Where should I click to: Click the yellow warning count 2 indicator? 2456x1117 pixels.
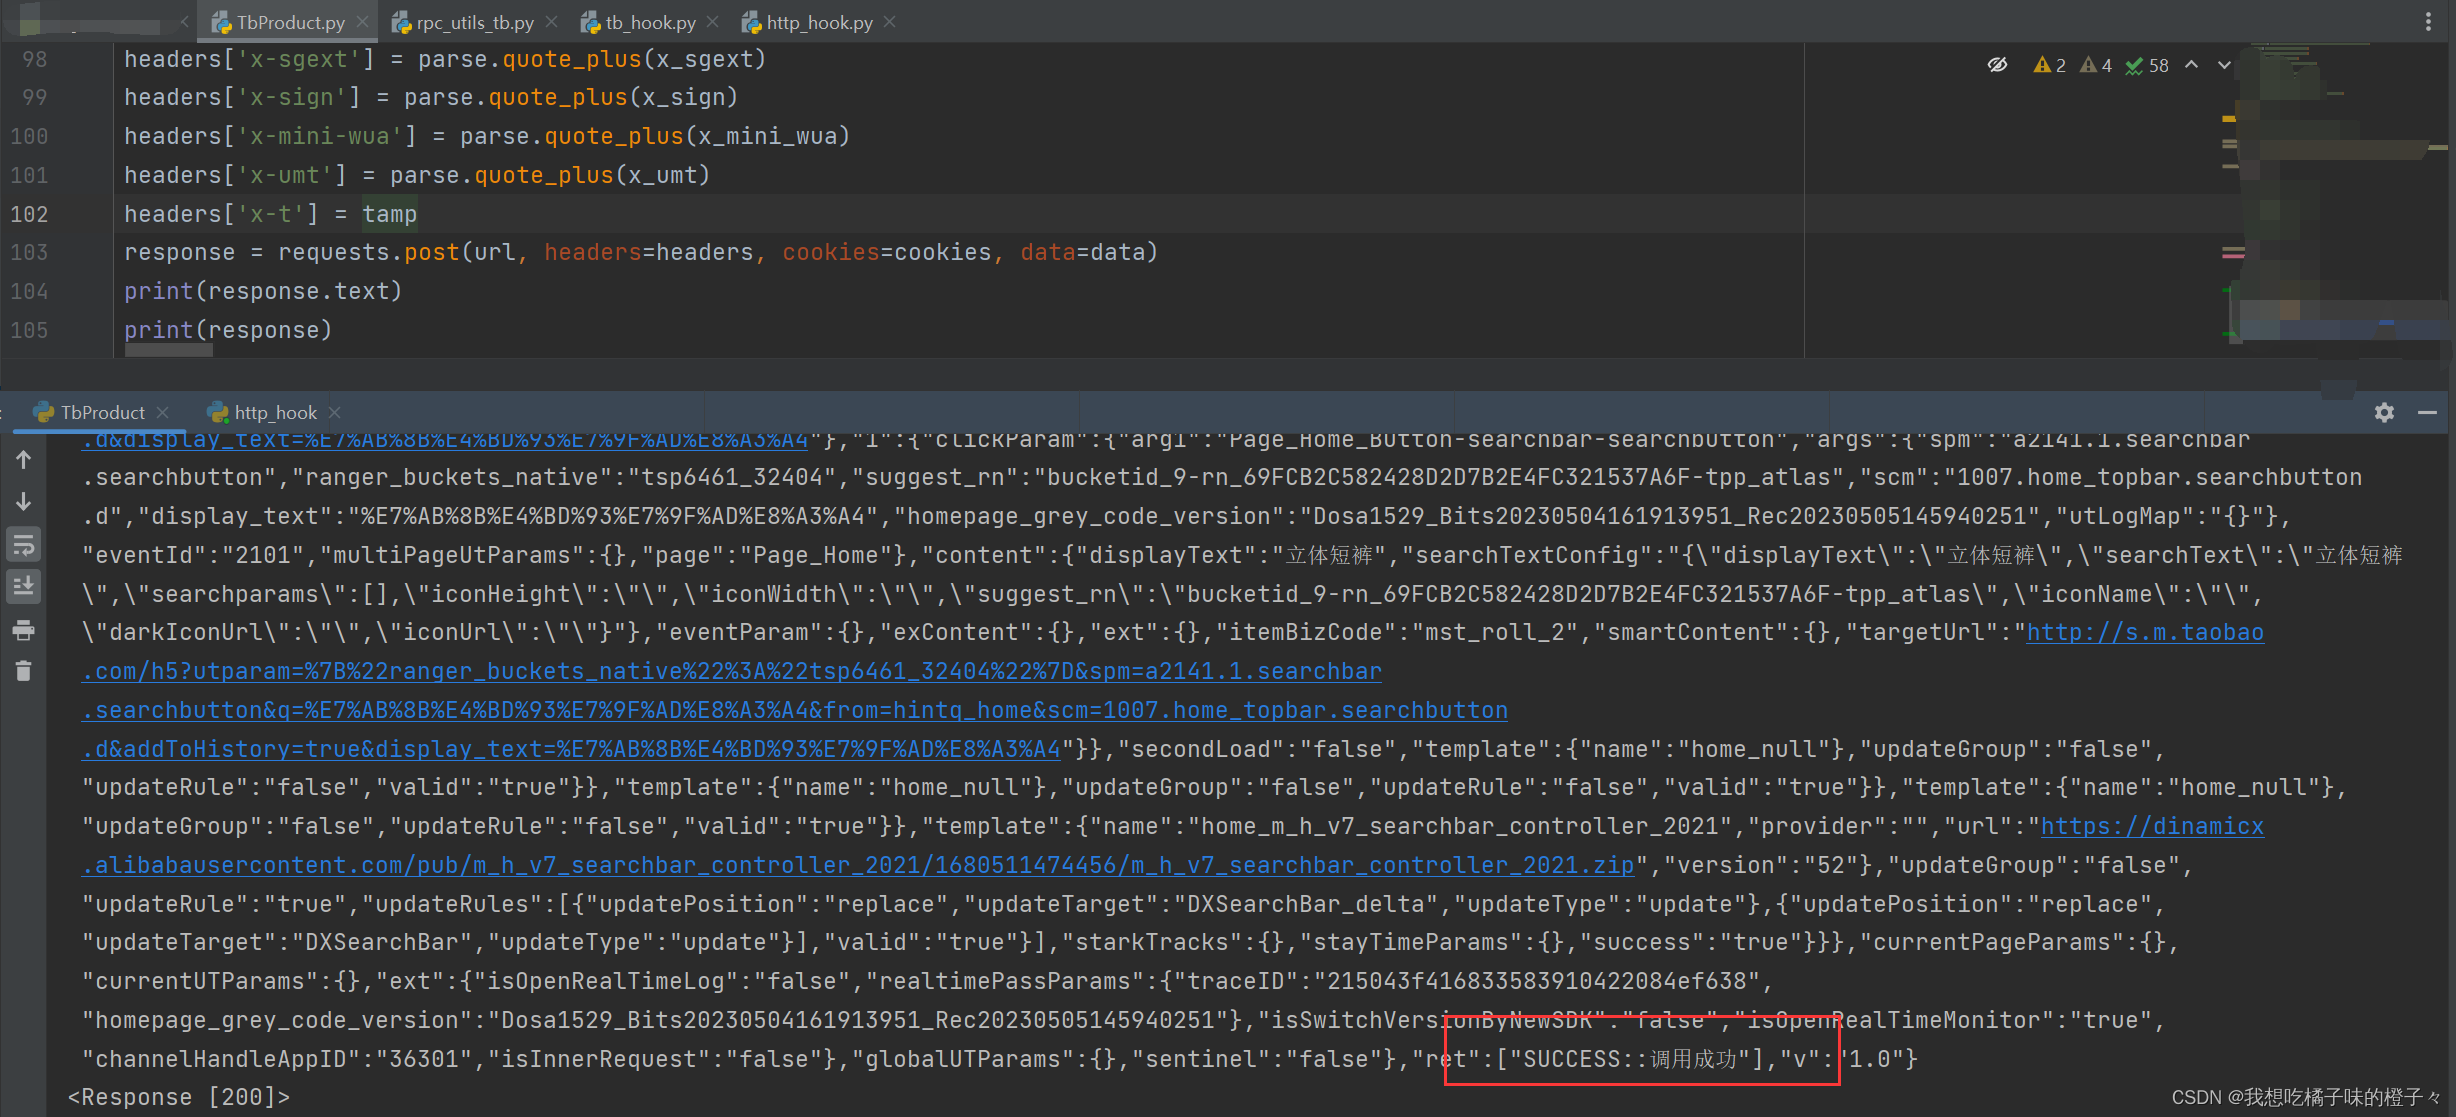(x=2050, y=65)
